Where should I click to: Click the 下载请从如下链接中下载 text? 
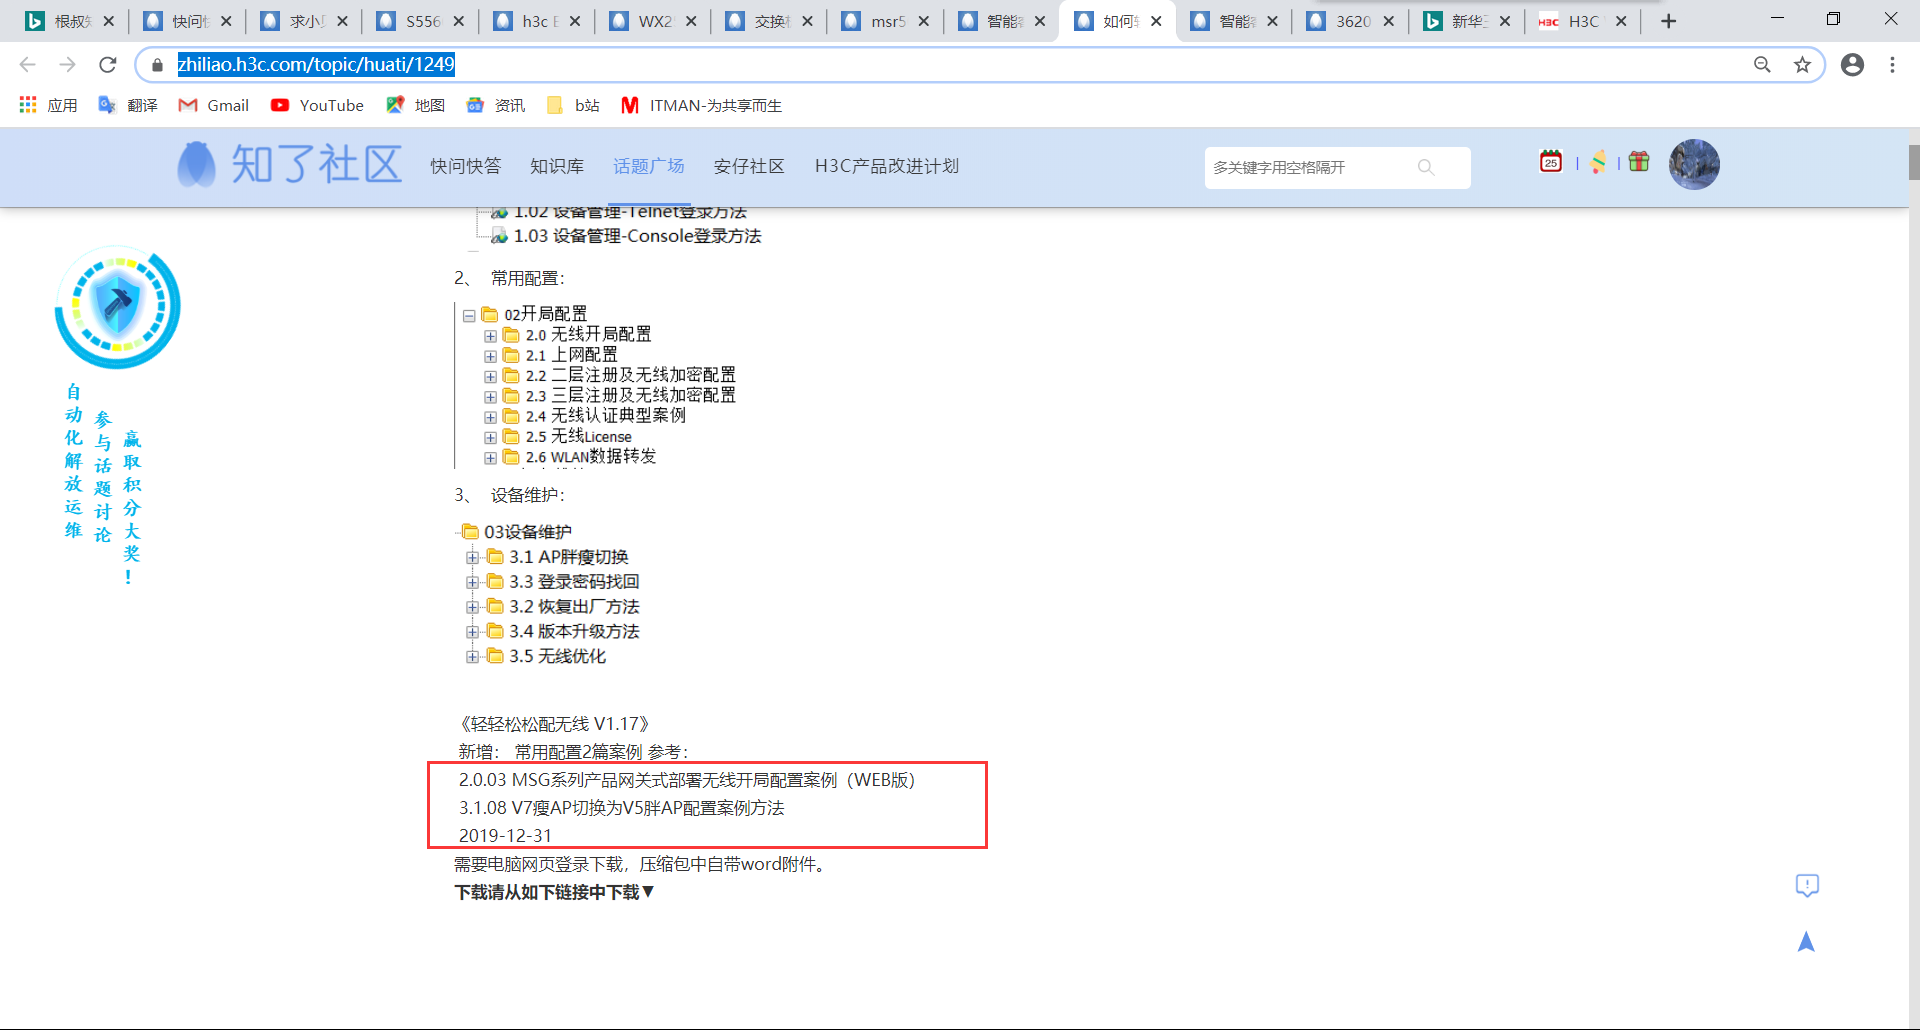point(554,892)
